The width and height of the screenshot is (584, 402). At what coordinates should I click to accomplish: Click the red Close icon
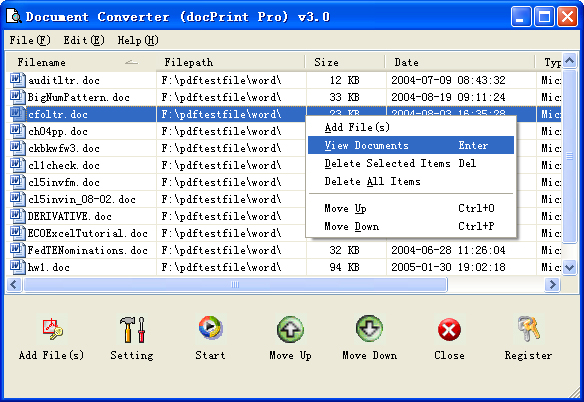coord(449,329)
